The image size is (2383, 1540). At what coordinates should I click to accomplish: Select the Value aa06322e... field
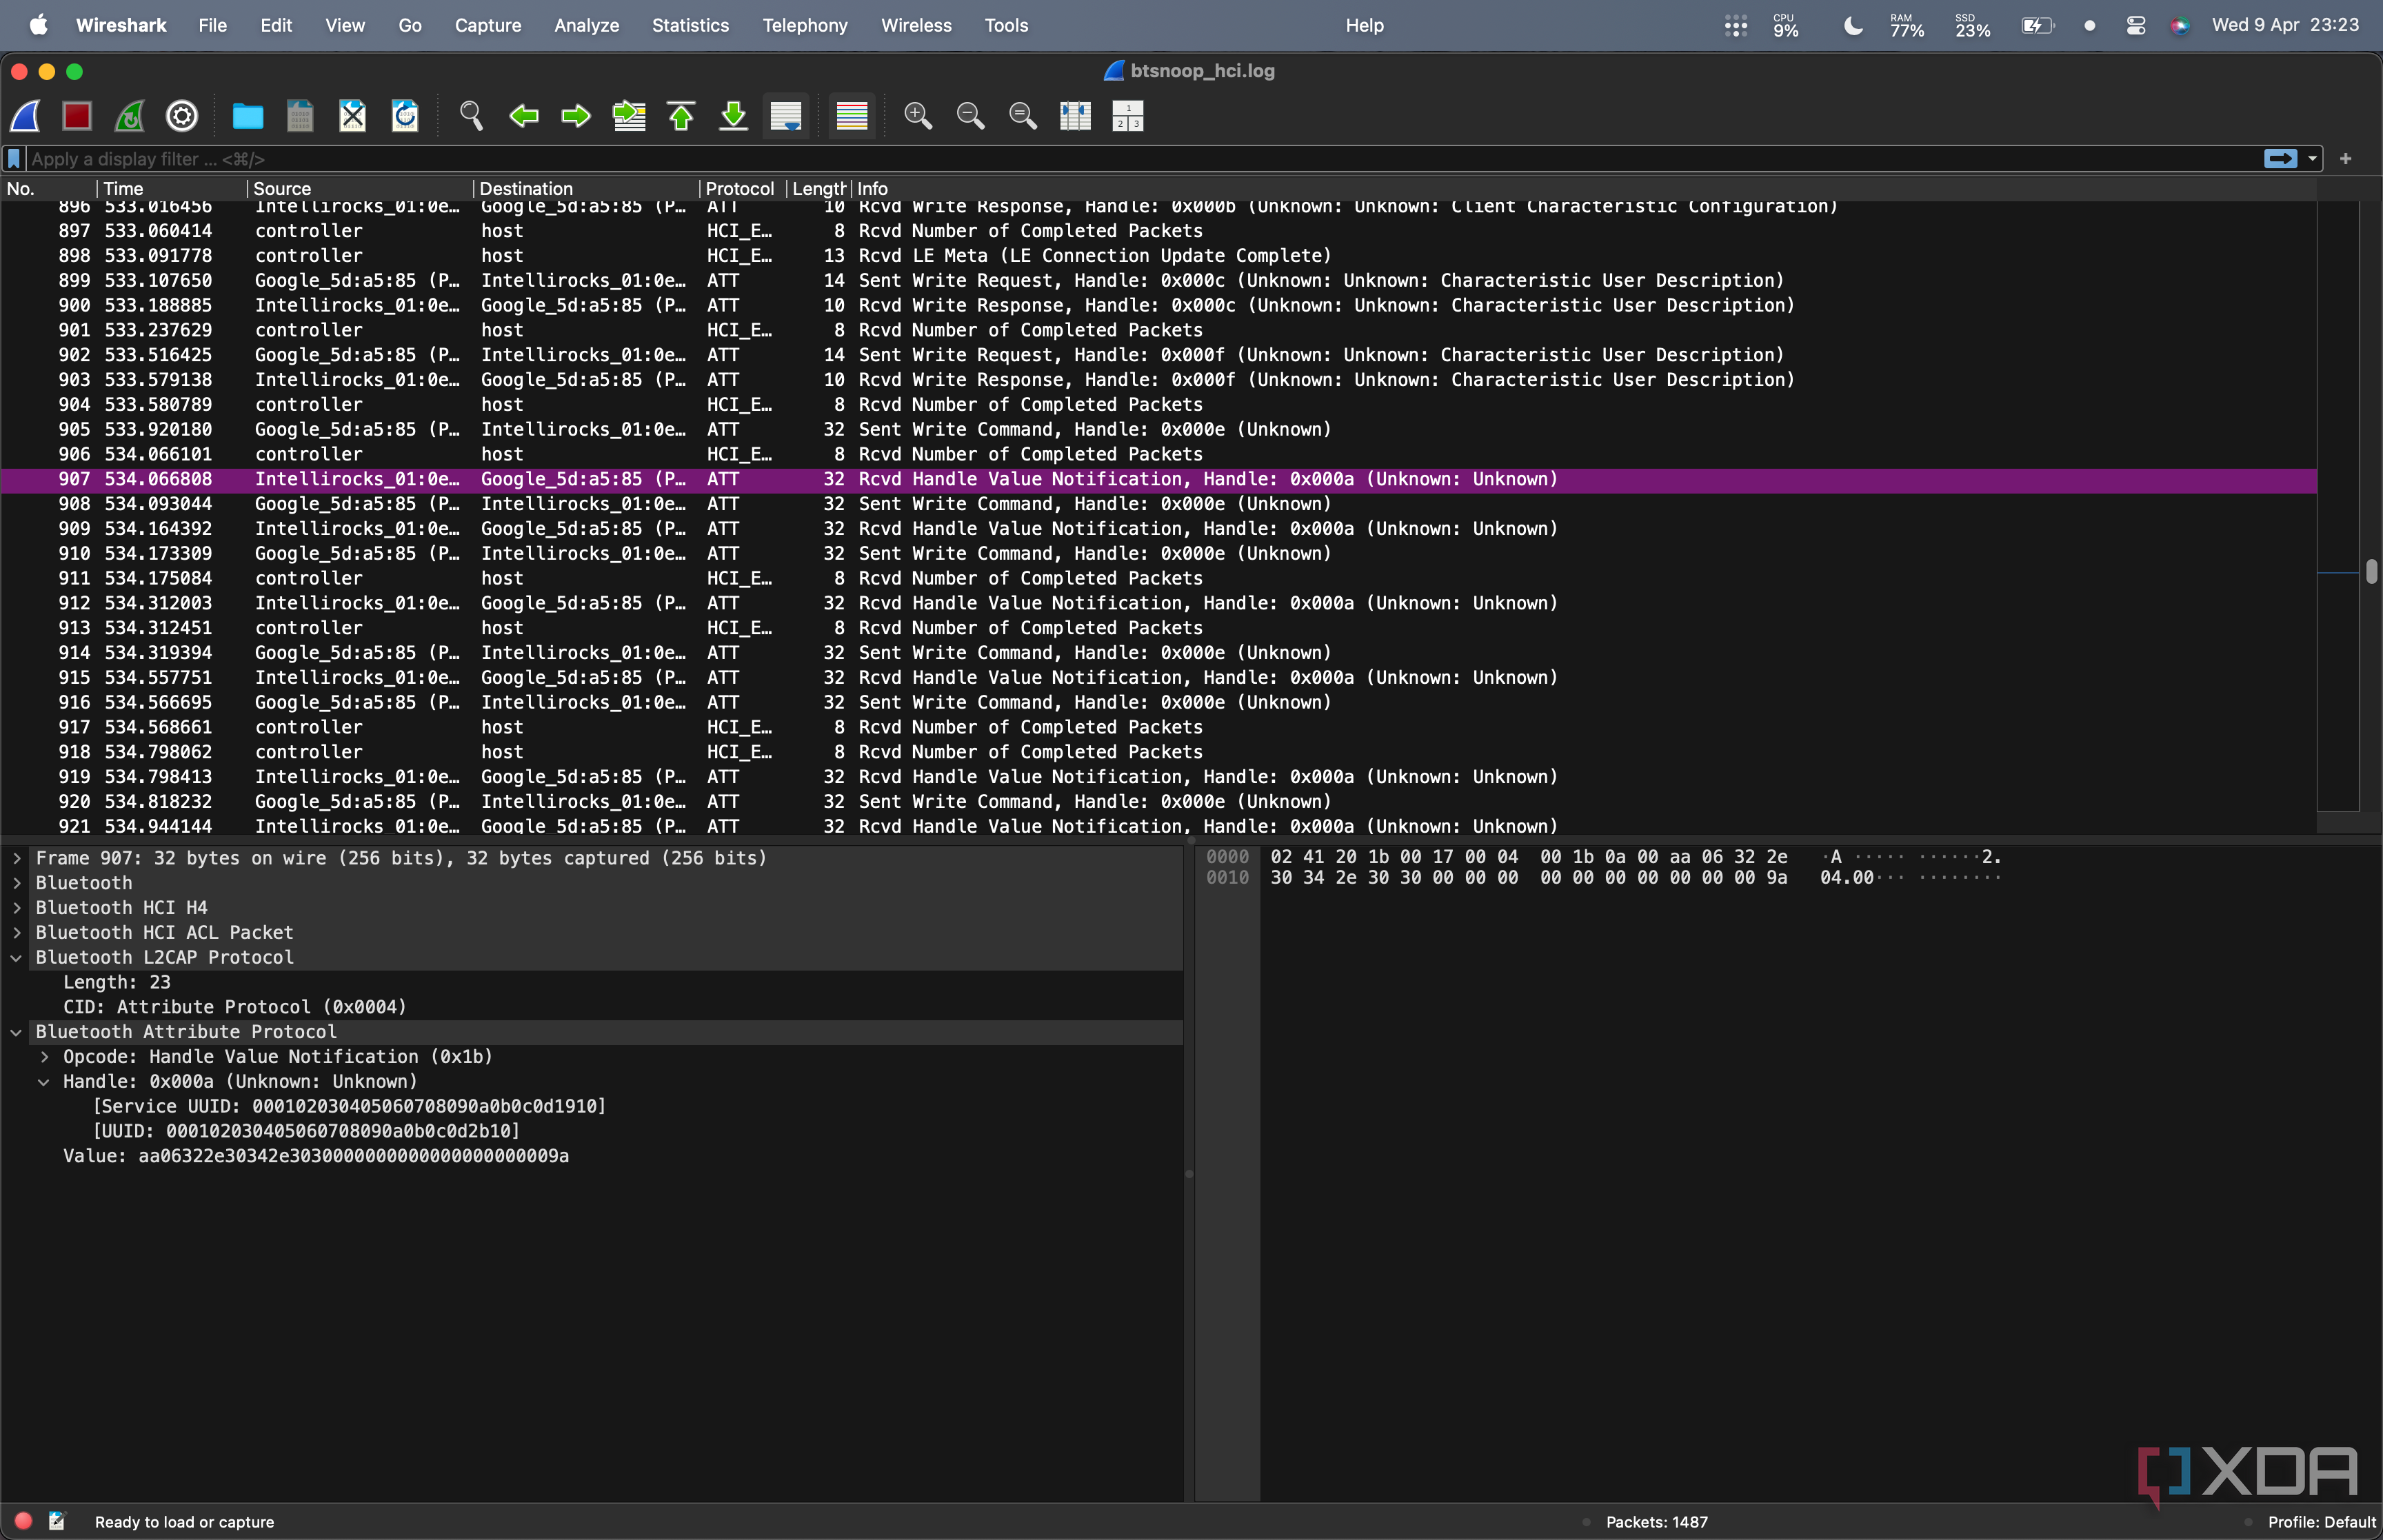click(x=316, y=1156)
